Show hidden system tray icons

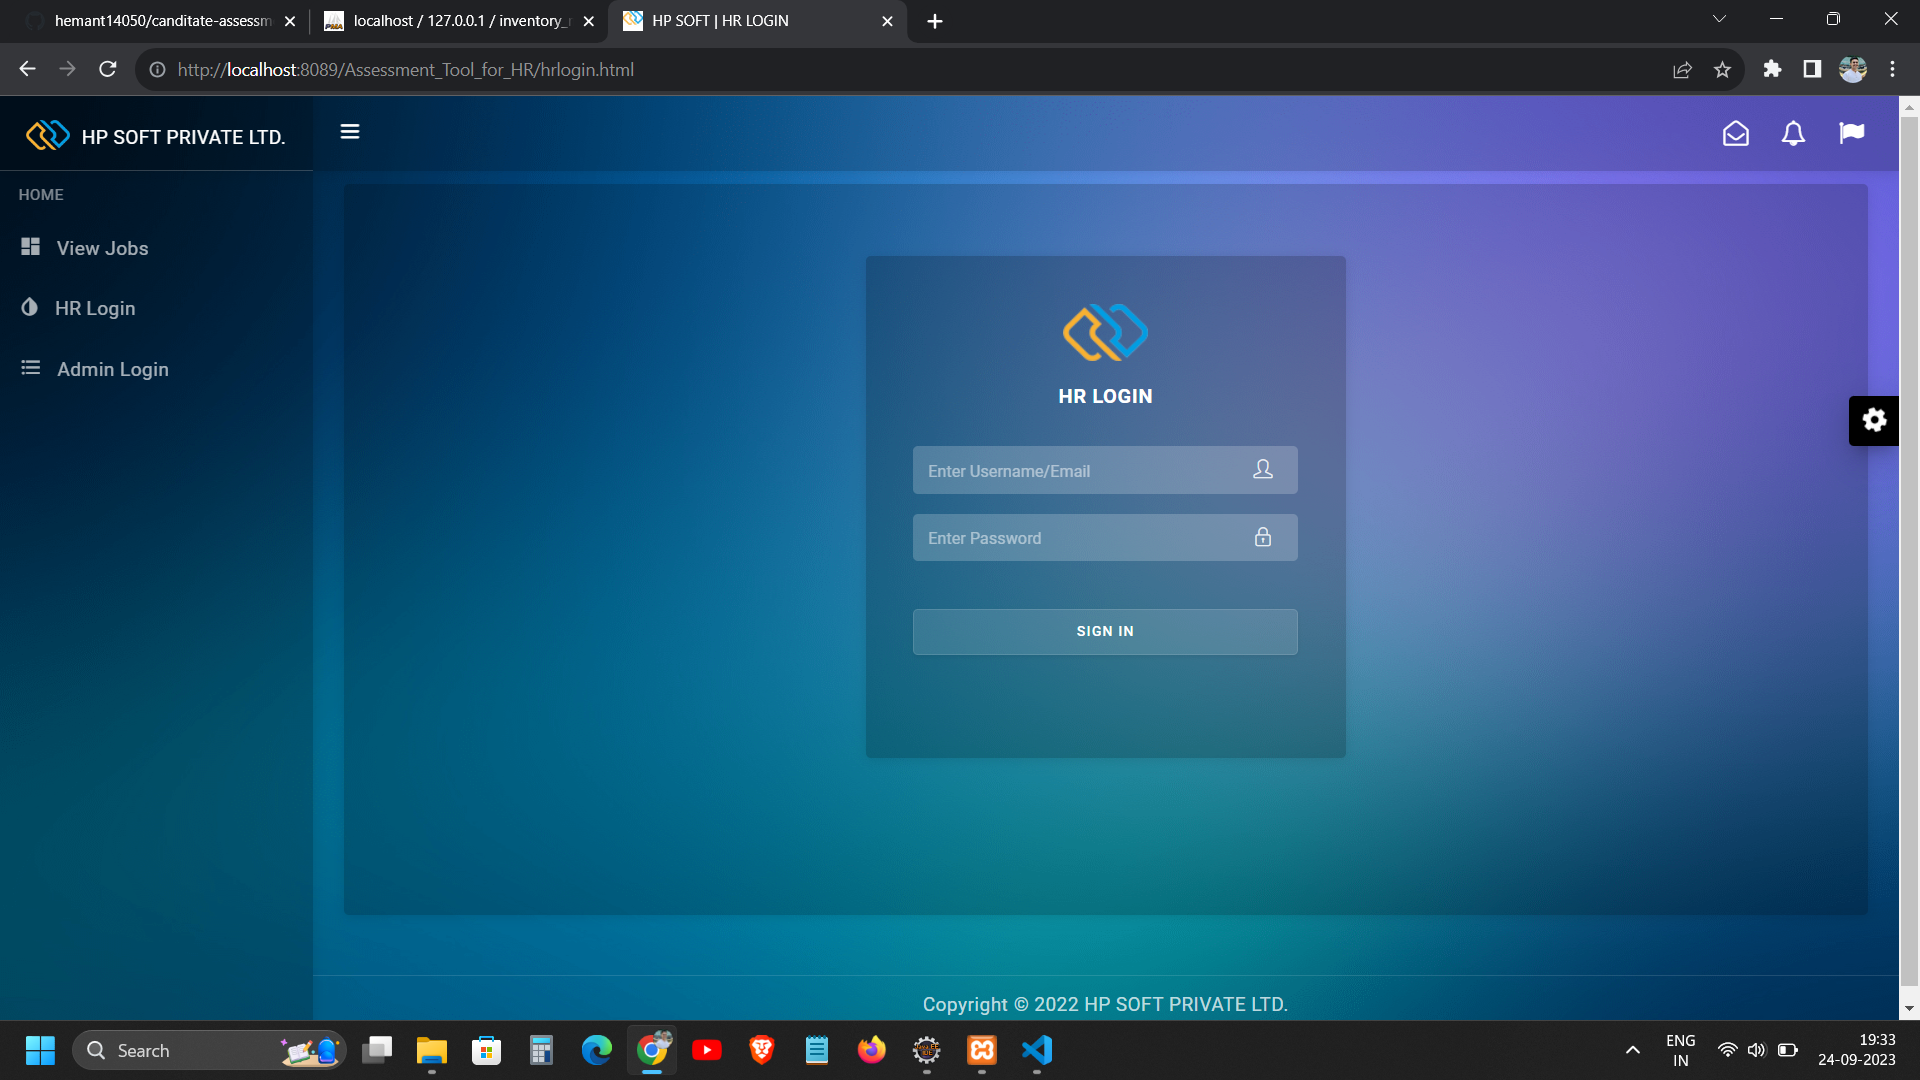point(1632,1050)
